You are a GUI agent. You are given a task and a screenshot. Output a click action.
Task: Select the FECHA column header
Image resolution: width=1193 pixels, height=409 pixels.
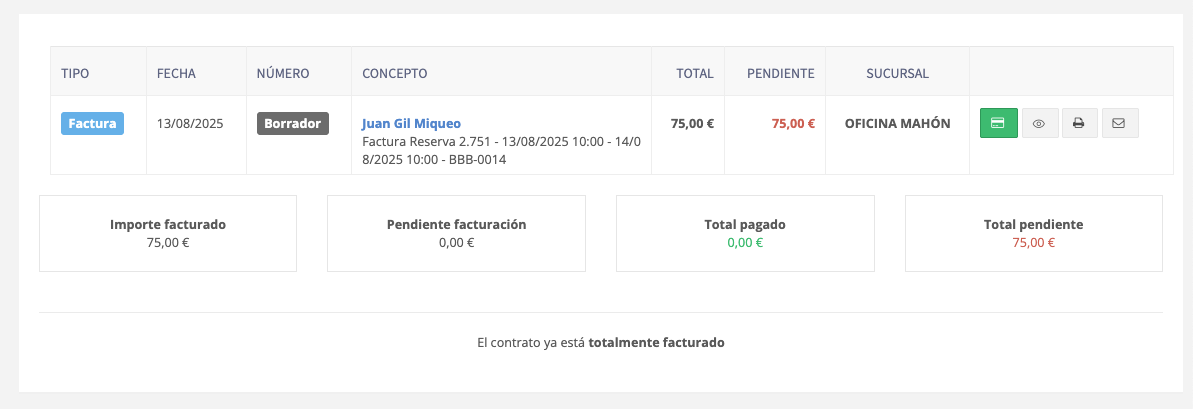coord(177,74)
